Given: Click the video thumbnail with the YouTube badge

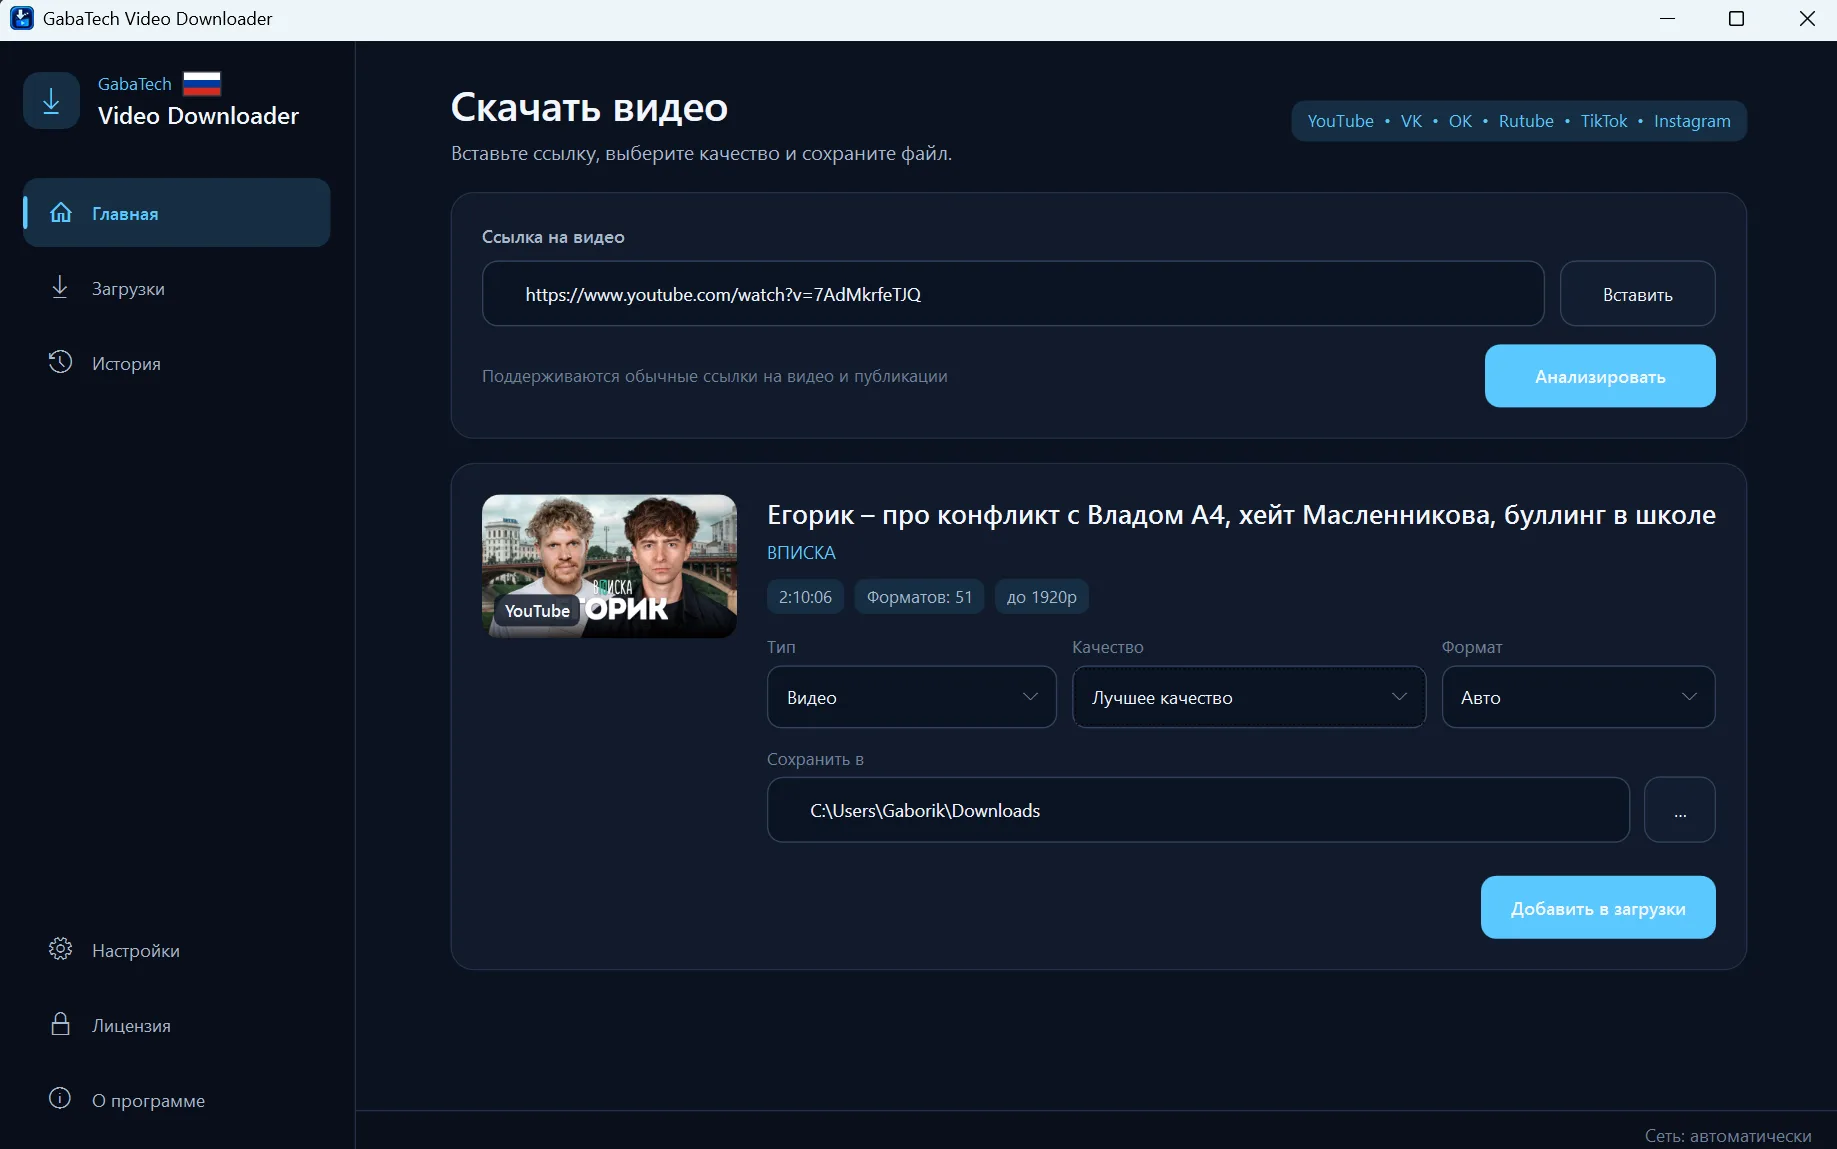Looking at the screenshot, I should (609, 566).
